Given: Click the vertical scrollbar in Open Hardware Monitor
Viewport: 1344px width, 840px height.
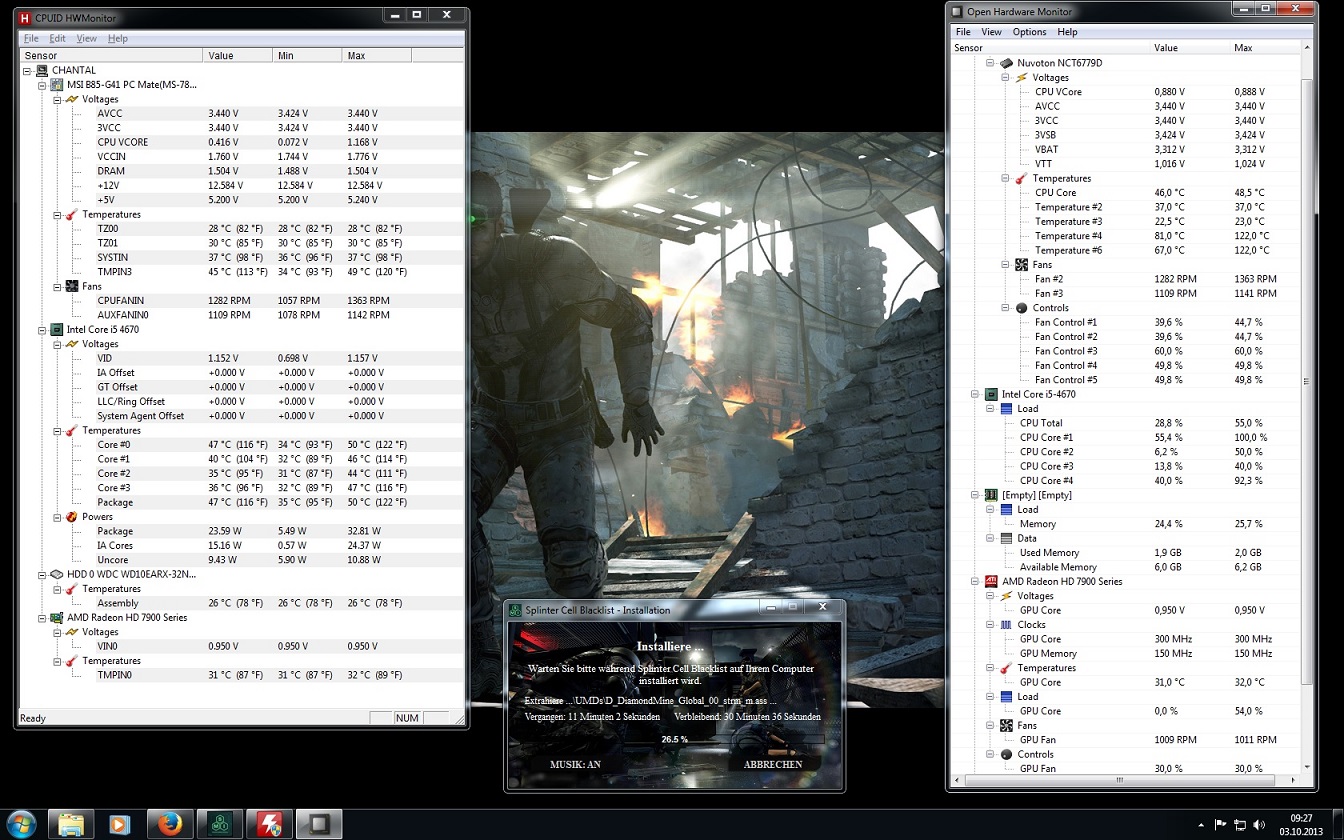Looking at the screenshot, I should (1306, 380).
